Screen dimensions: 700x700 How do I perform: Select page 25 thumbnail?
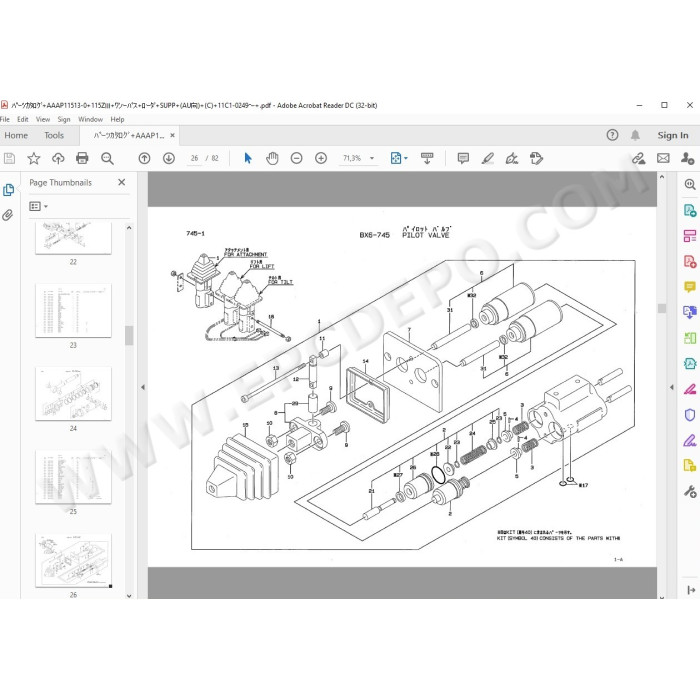pyautogui.click(x=73, y=477)
